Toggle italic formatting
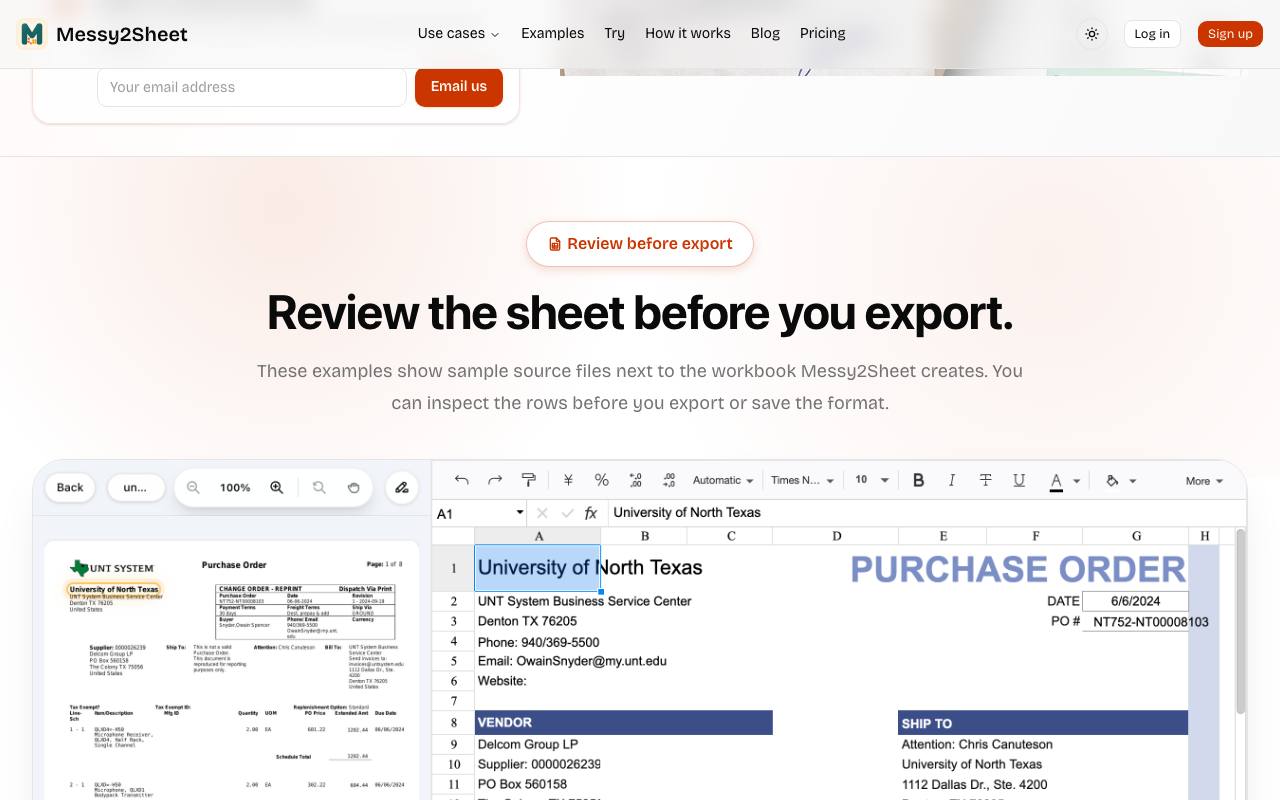1280x800 pixels. 952,481
